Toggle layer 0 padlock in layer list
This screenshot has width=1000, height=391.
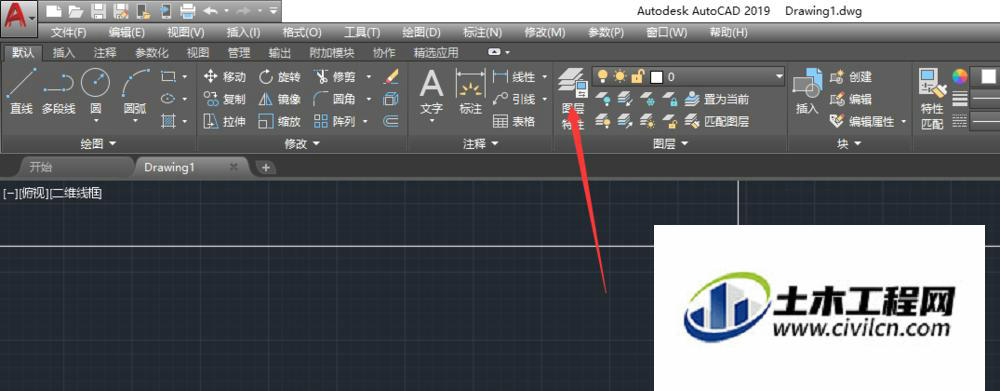pyautogui.click(x=637, y=77)
